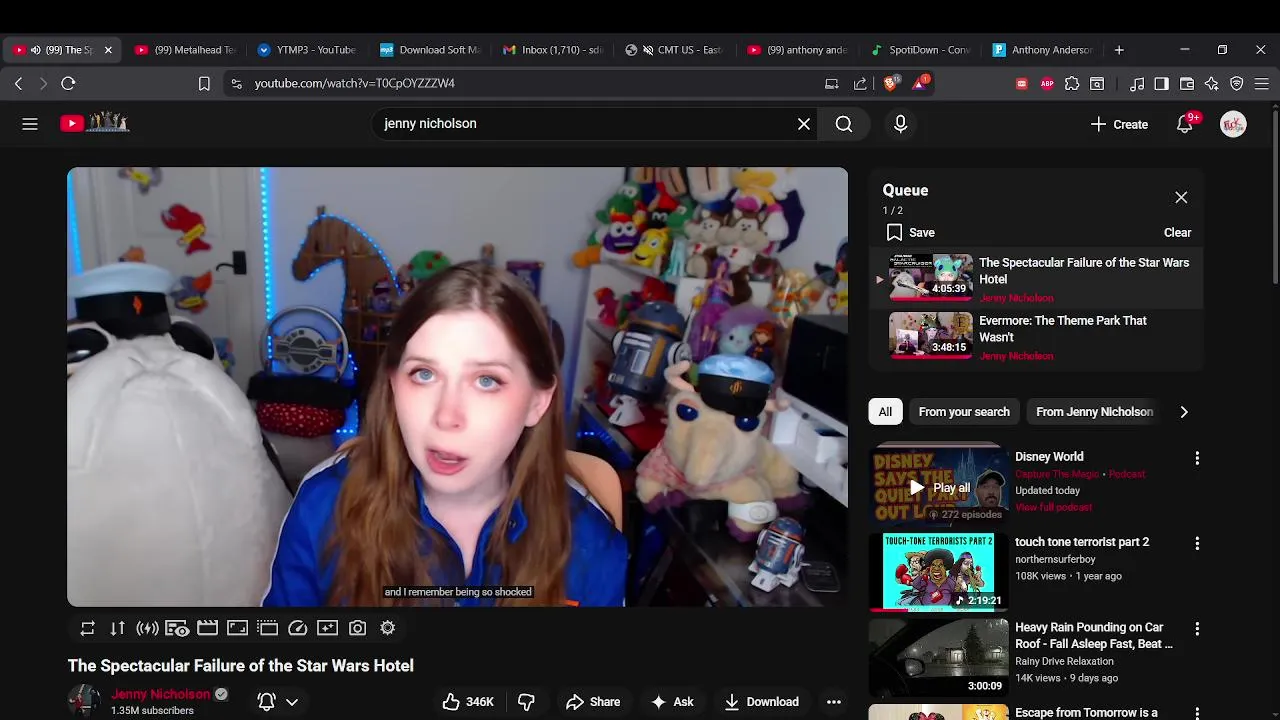The height and width of the screenshot is (720, 1280).
Task: Open options for touch tone terrorist video
Action: click(1197, 543)
